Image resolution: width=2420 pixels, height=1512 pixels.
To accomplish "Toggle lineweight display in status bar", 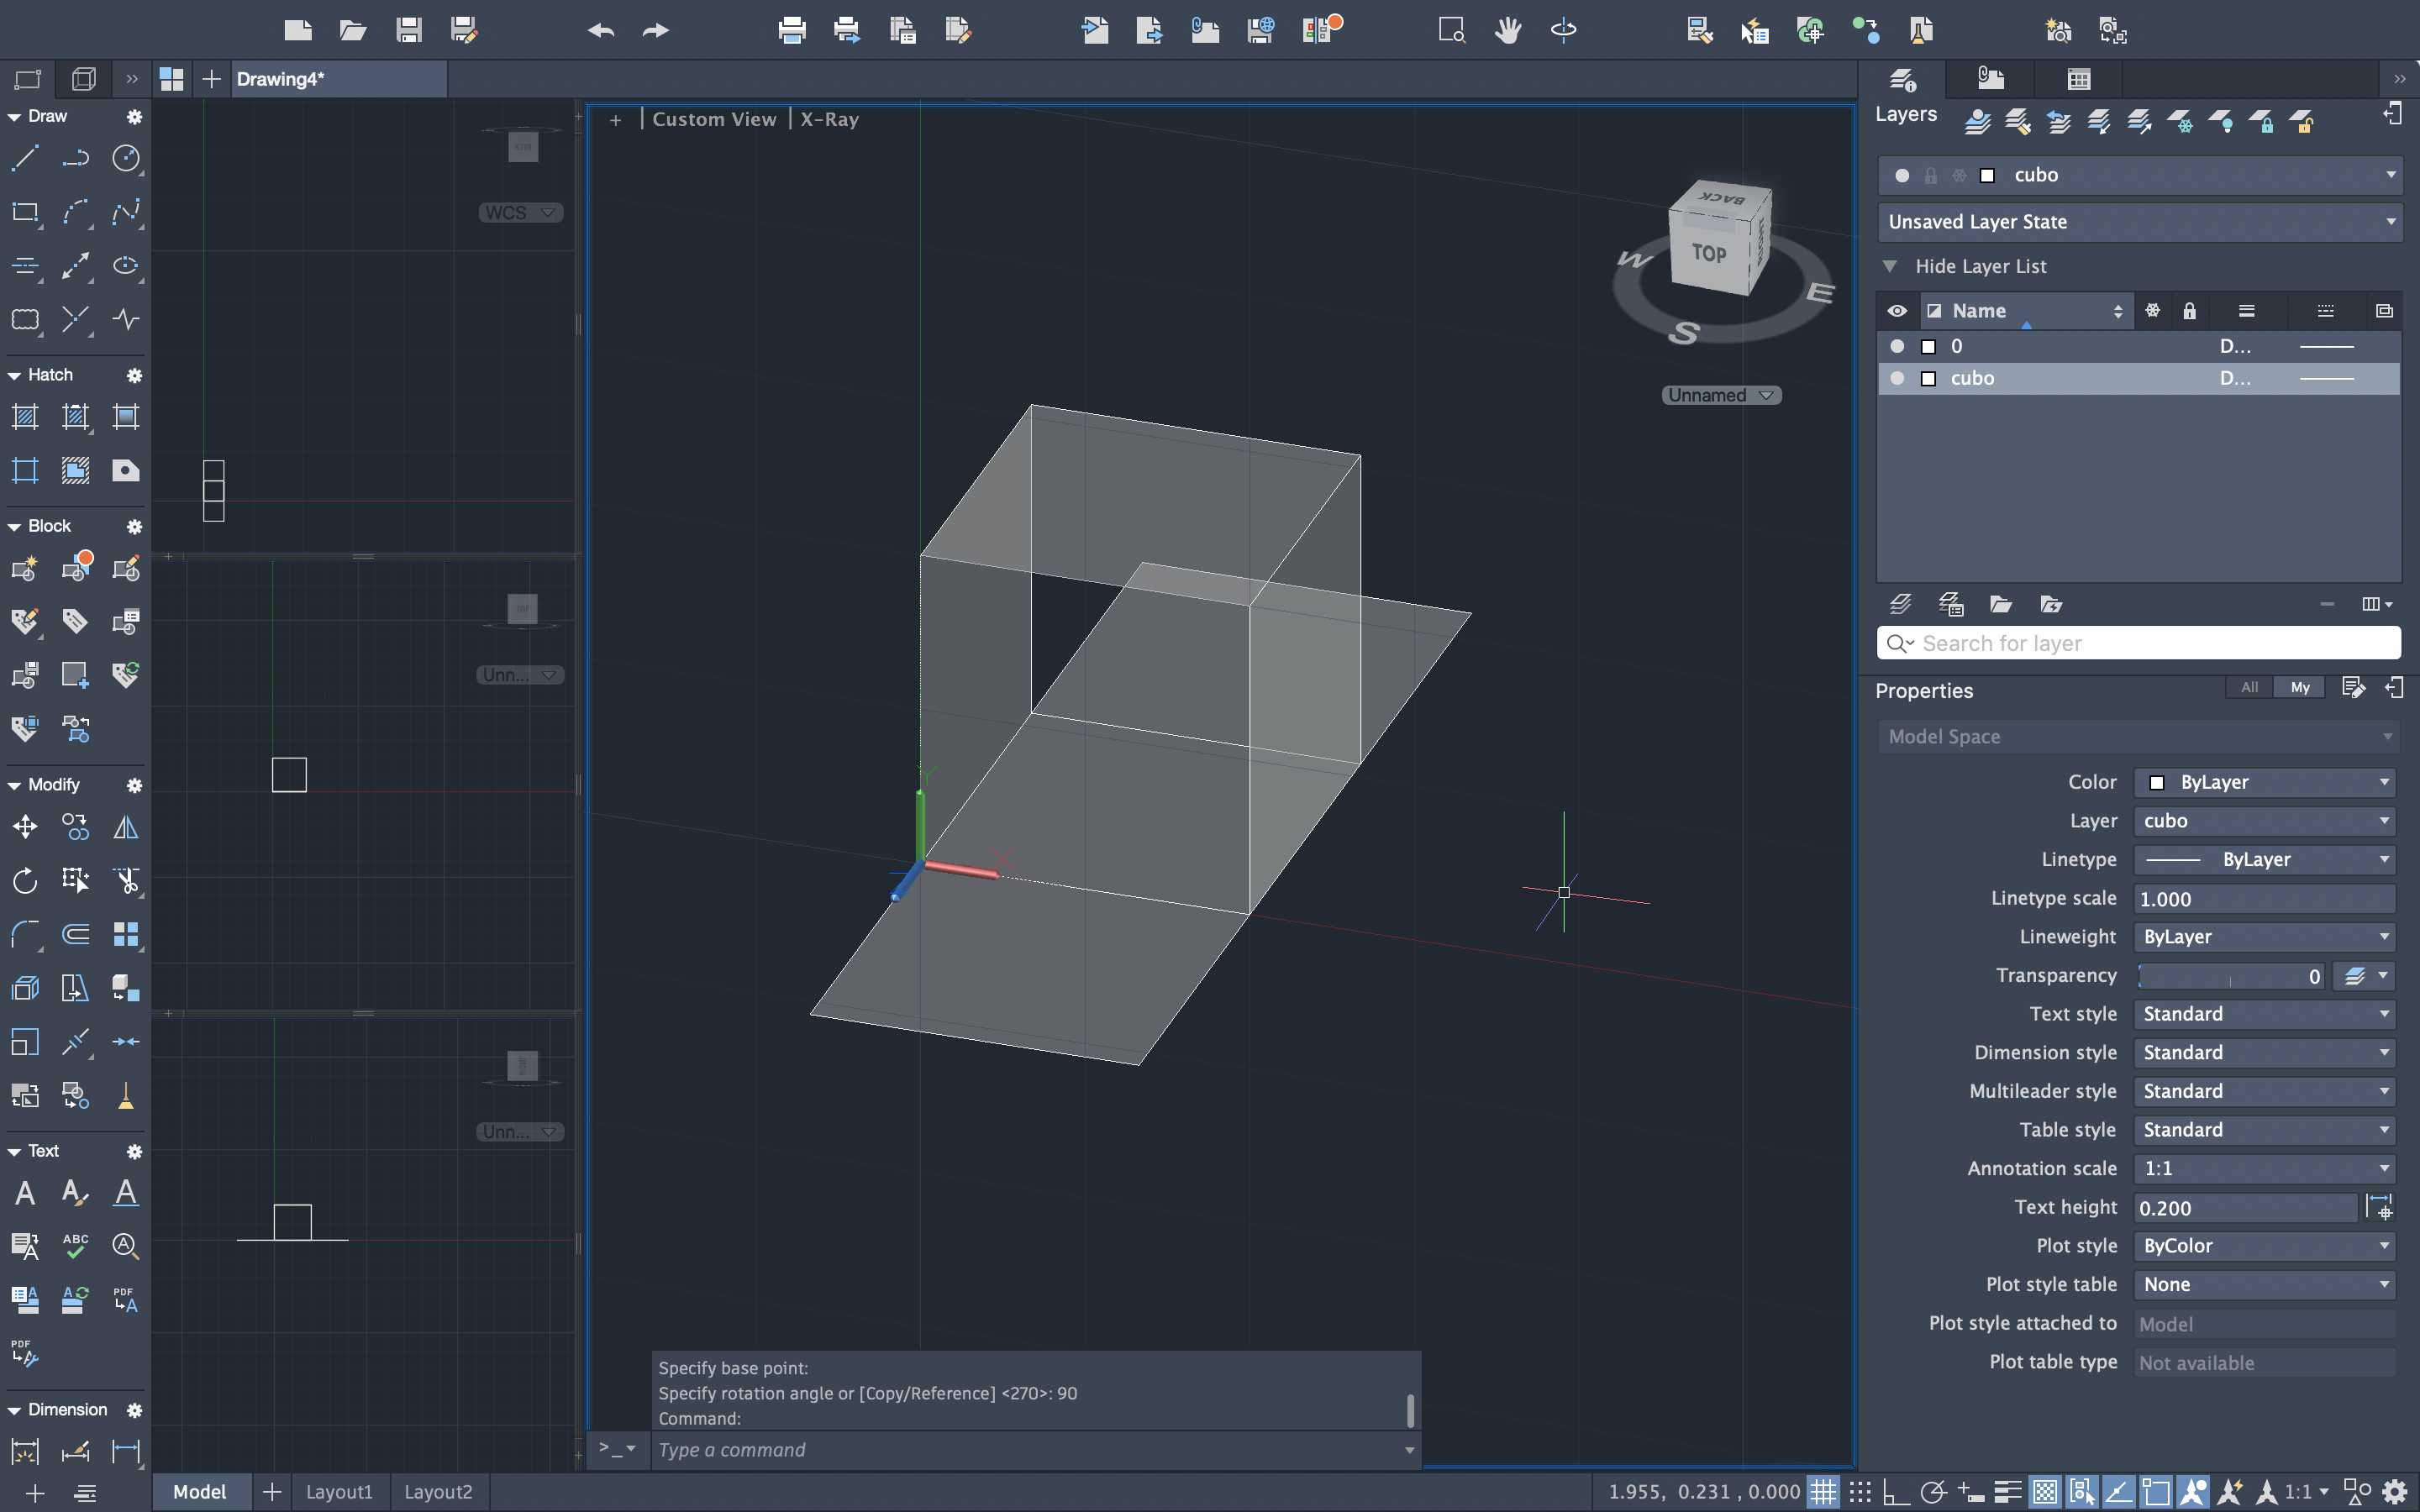I will click(2007, 1492).
